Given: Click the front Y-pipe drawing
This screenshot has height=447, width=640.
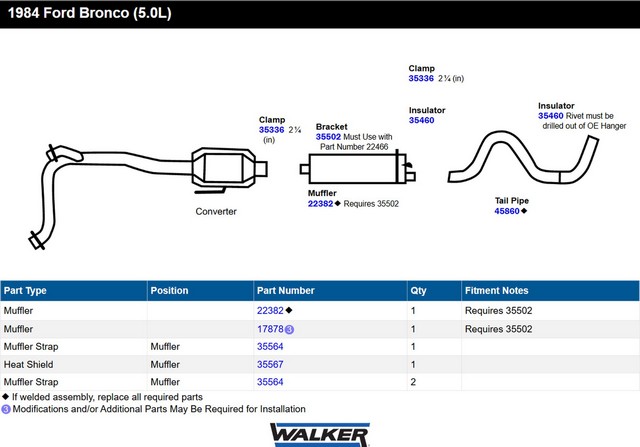Looking at the screenshot, I should pyautogui.click(x=110, y=197).
